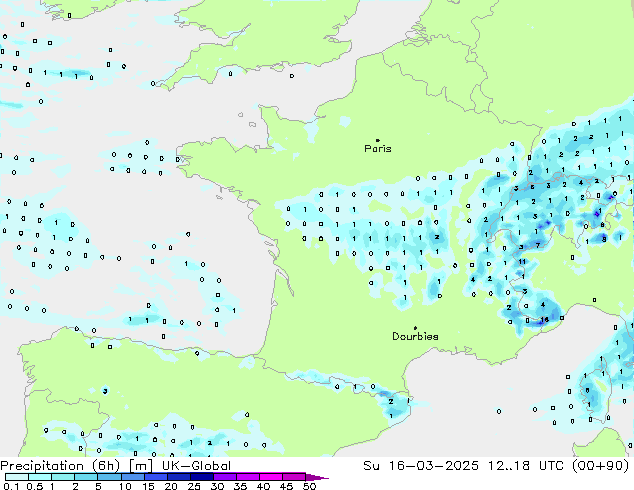
Task: Click the '0.5' legend value label
Action: pyautogui.click(x=35, y=486)
